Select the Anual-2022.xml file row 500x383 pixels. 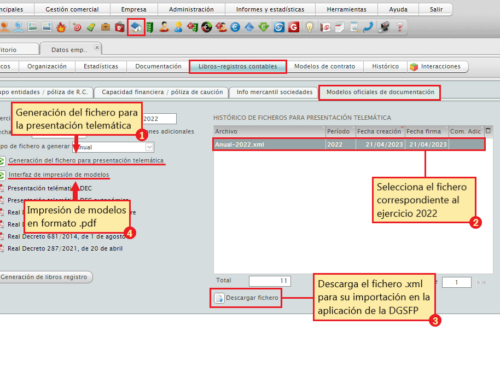349,144
